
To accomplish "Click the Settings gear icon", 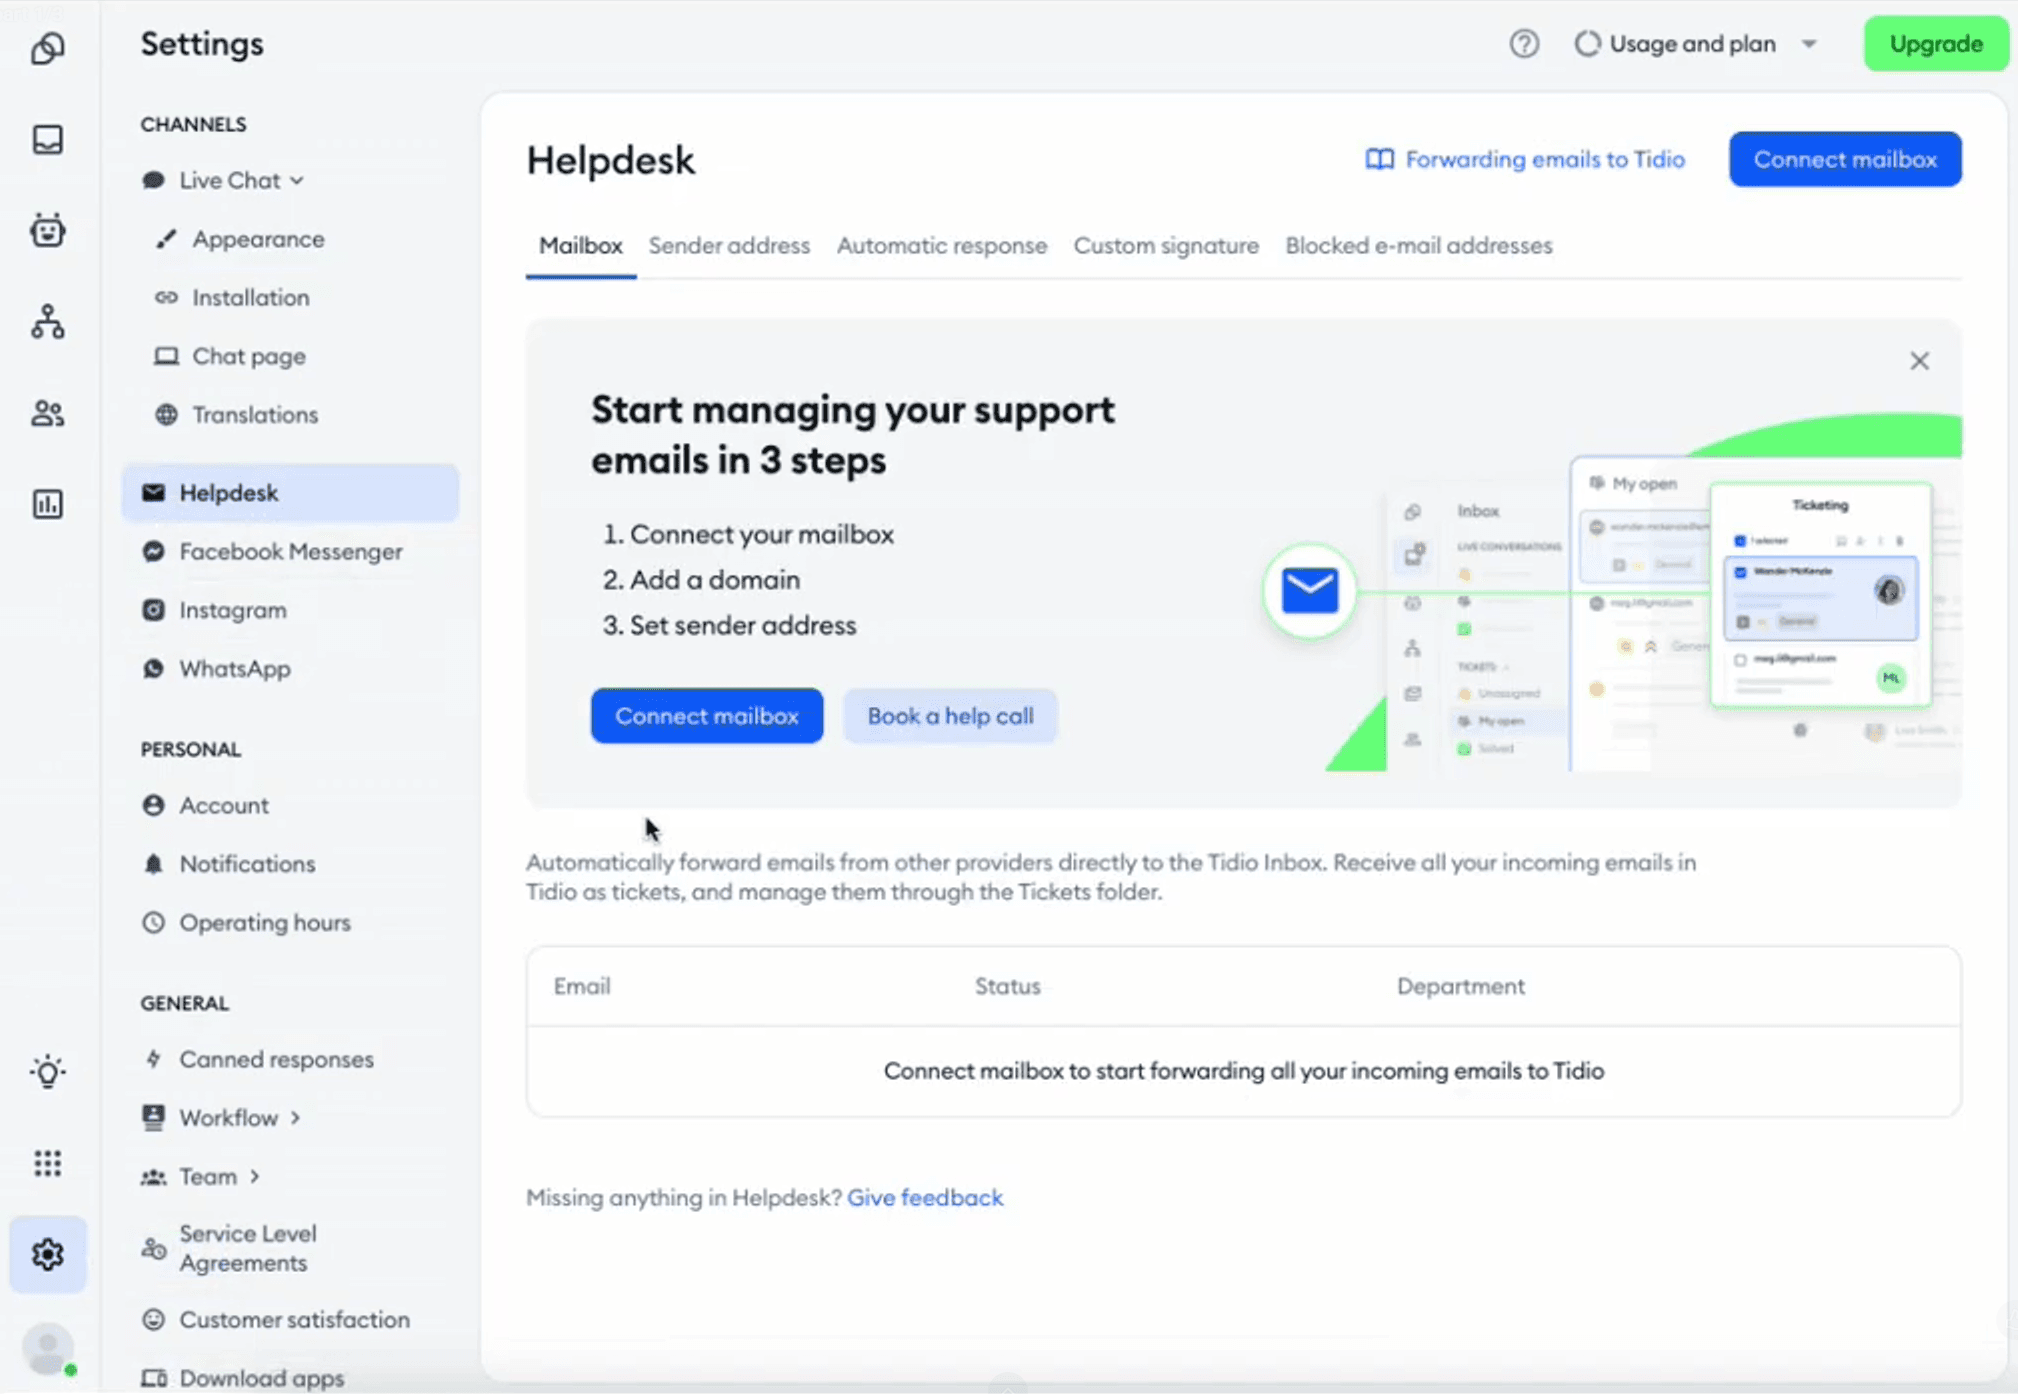I will coord(47,1254).
